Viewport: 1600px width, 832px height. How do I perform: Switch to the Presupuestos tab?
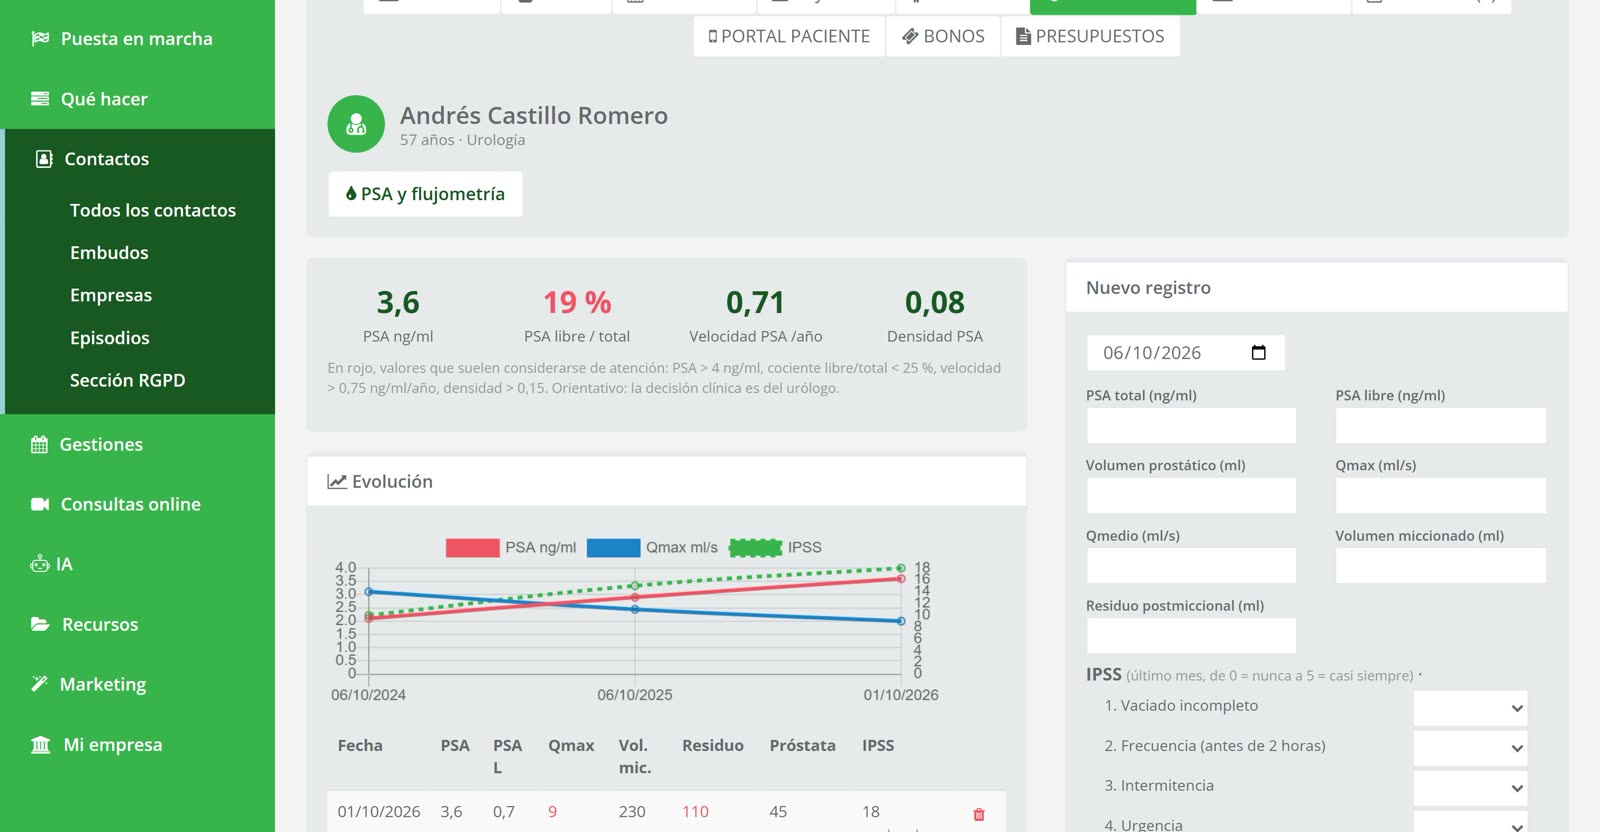point(1090,36)
